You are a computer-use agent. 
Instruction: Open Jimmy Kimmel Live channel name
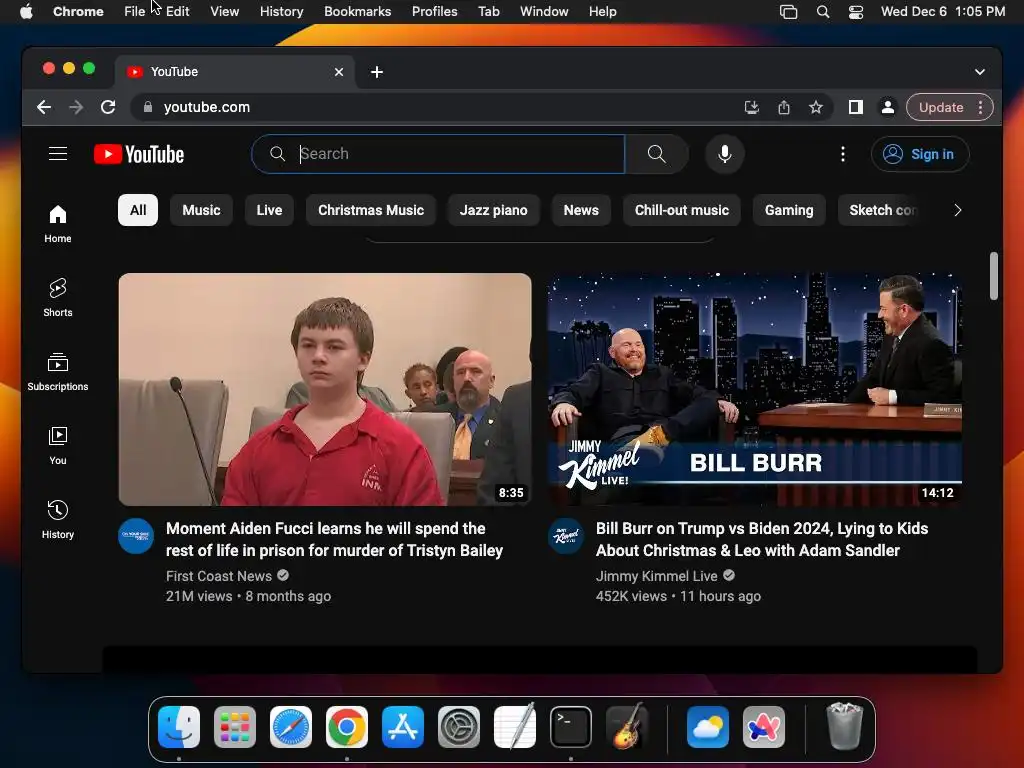pos(656,576)
